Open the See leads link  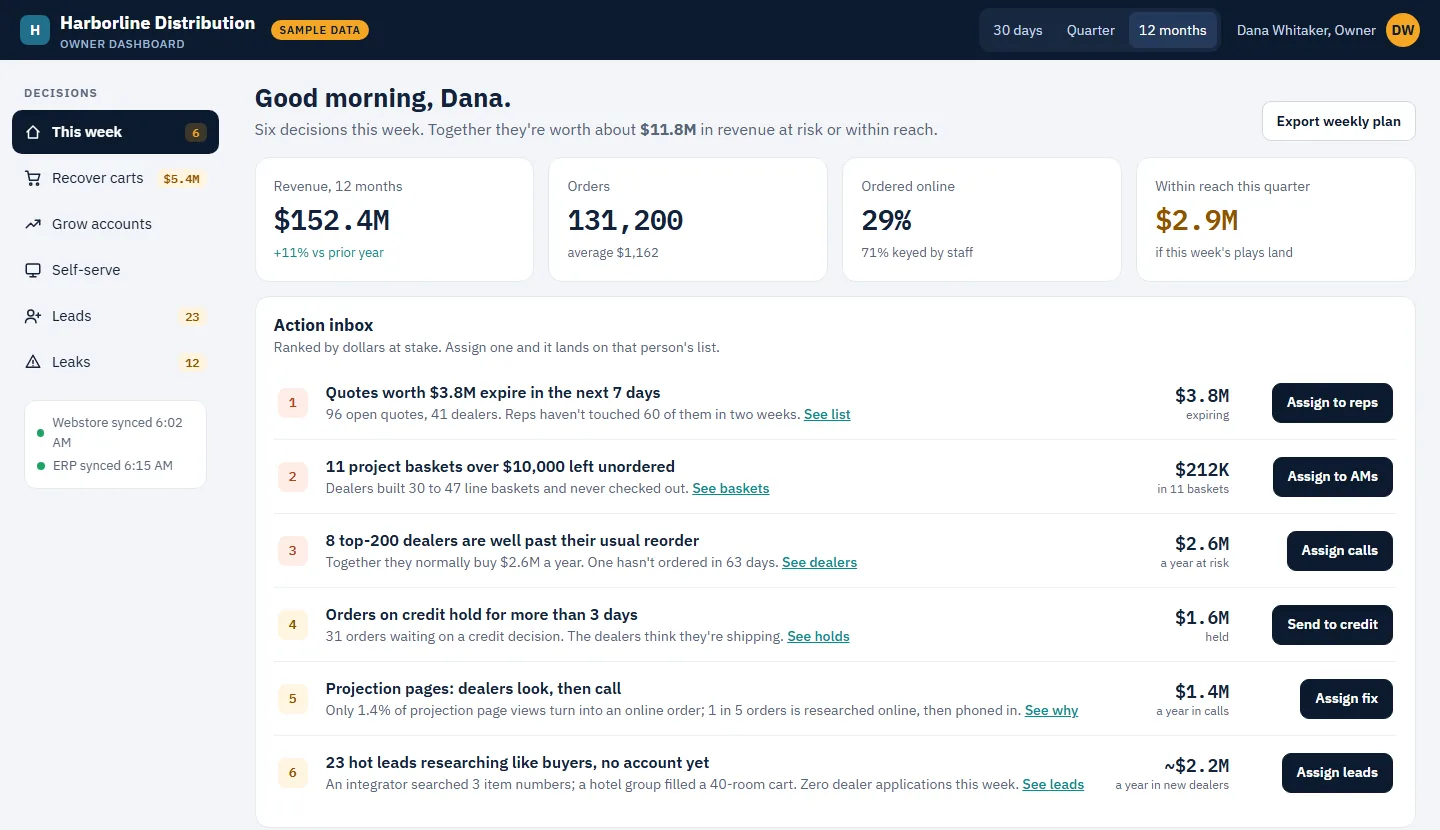(1053, 784)
